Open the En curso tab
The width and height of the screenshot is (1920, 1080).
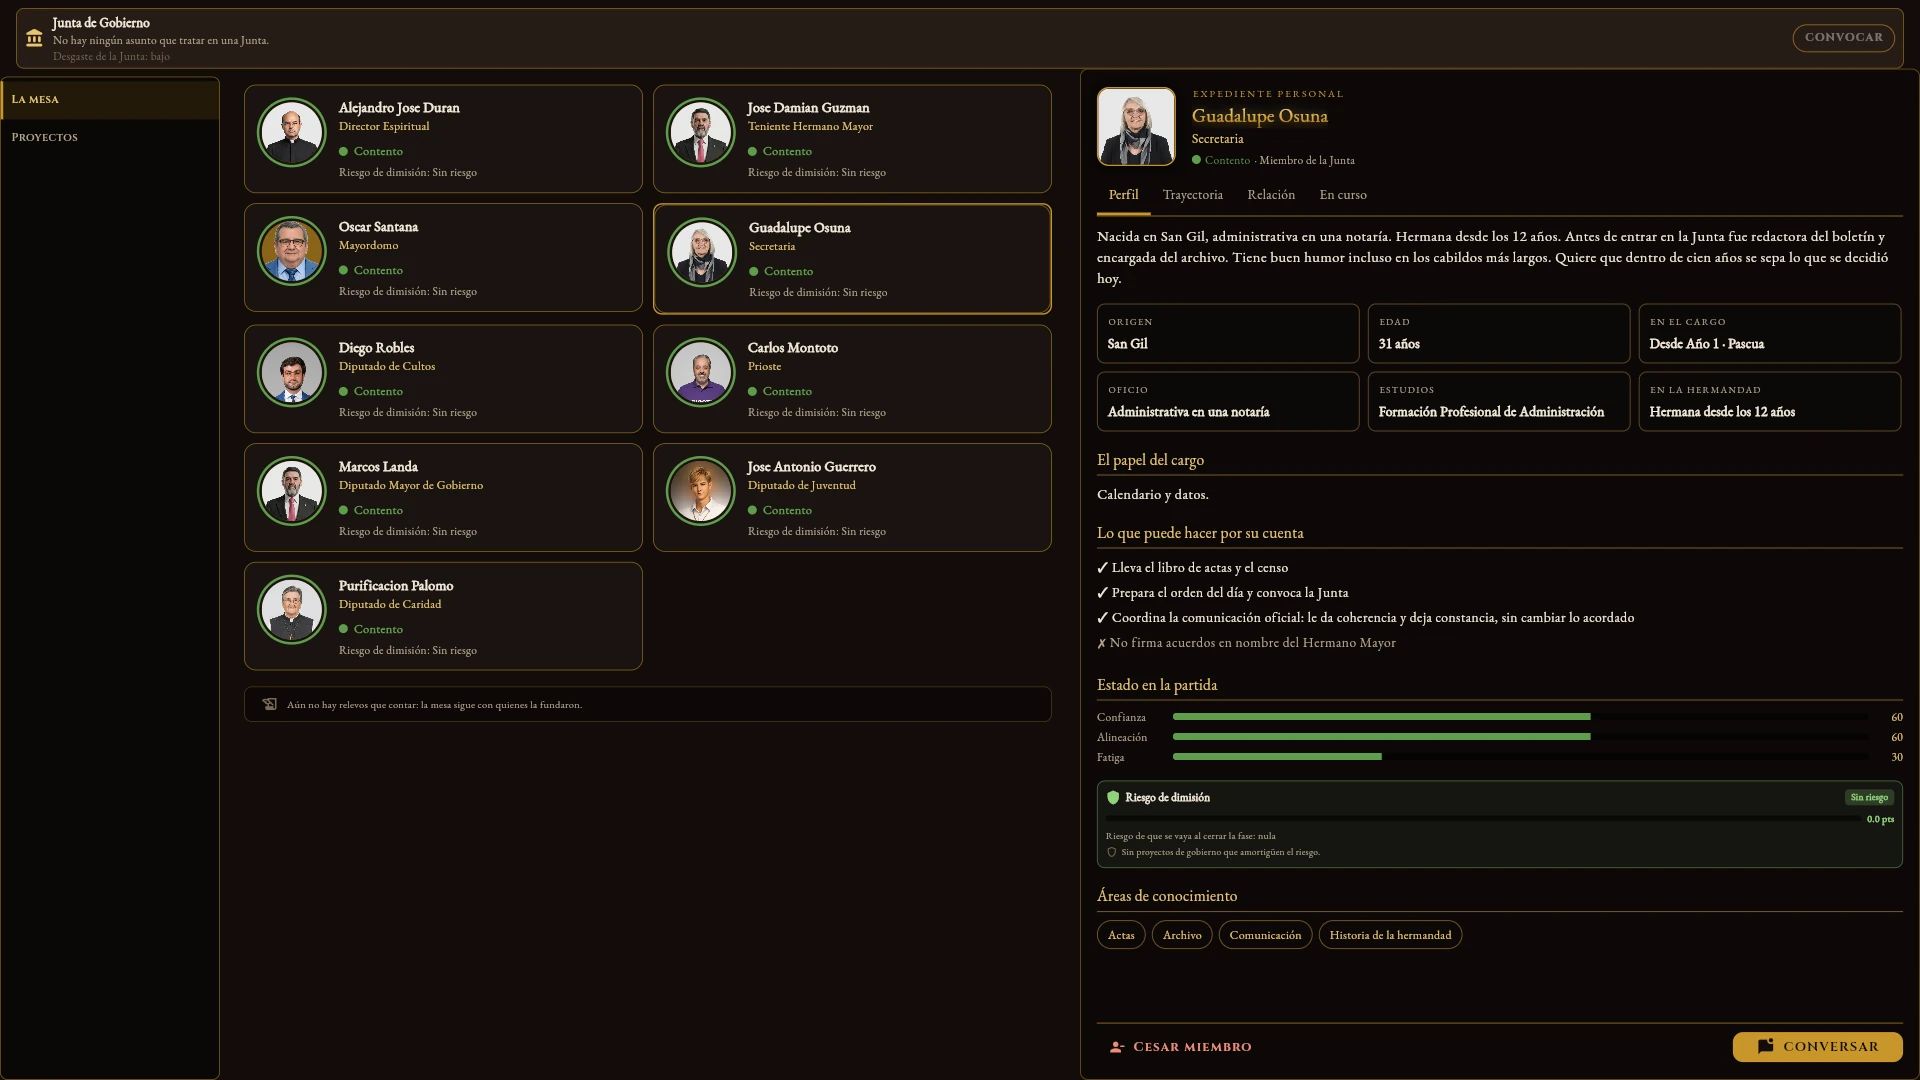coord(1342,195)
